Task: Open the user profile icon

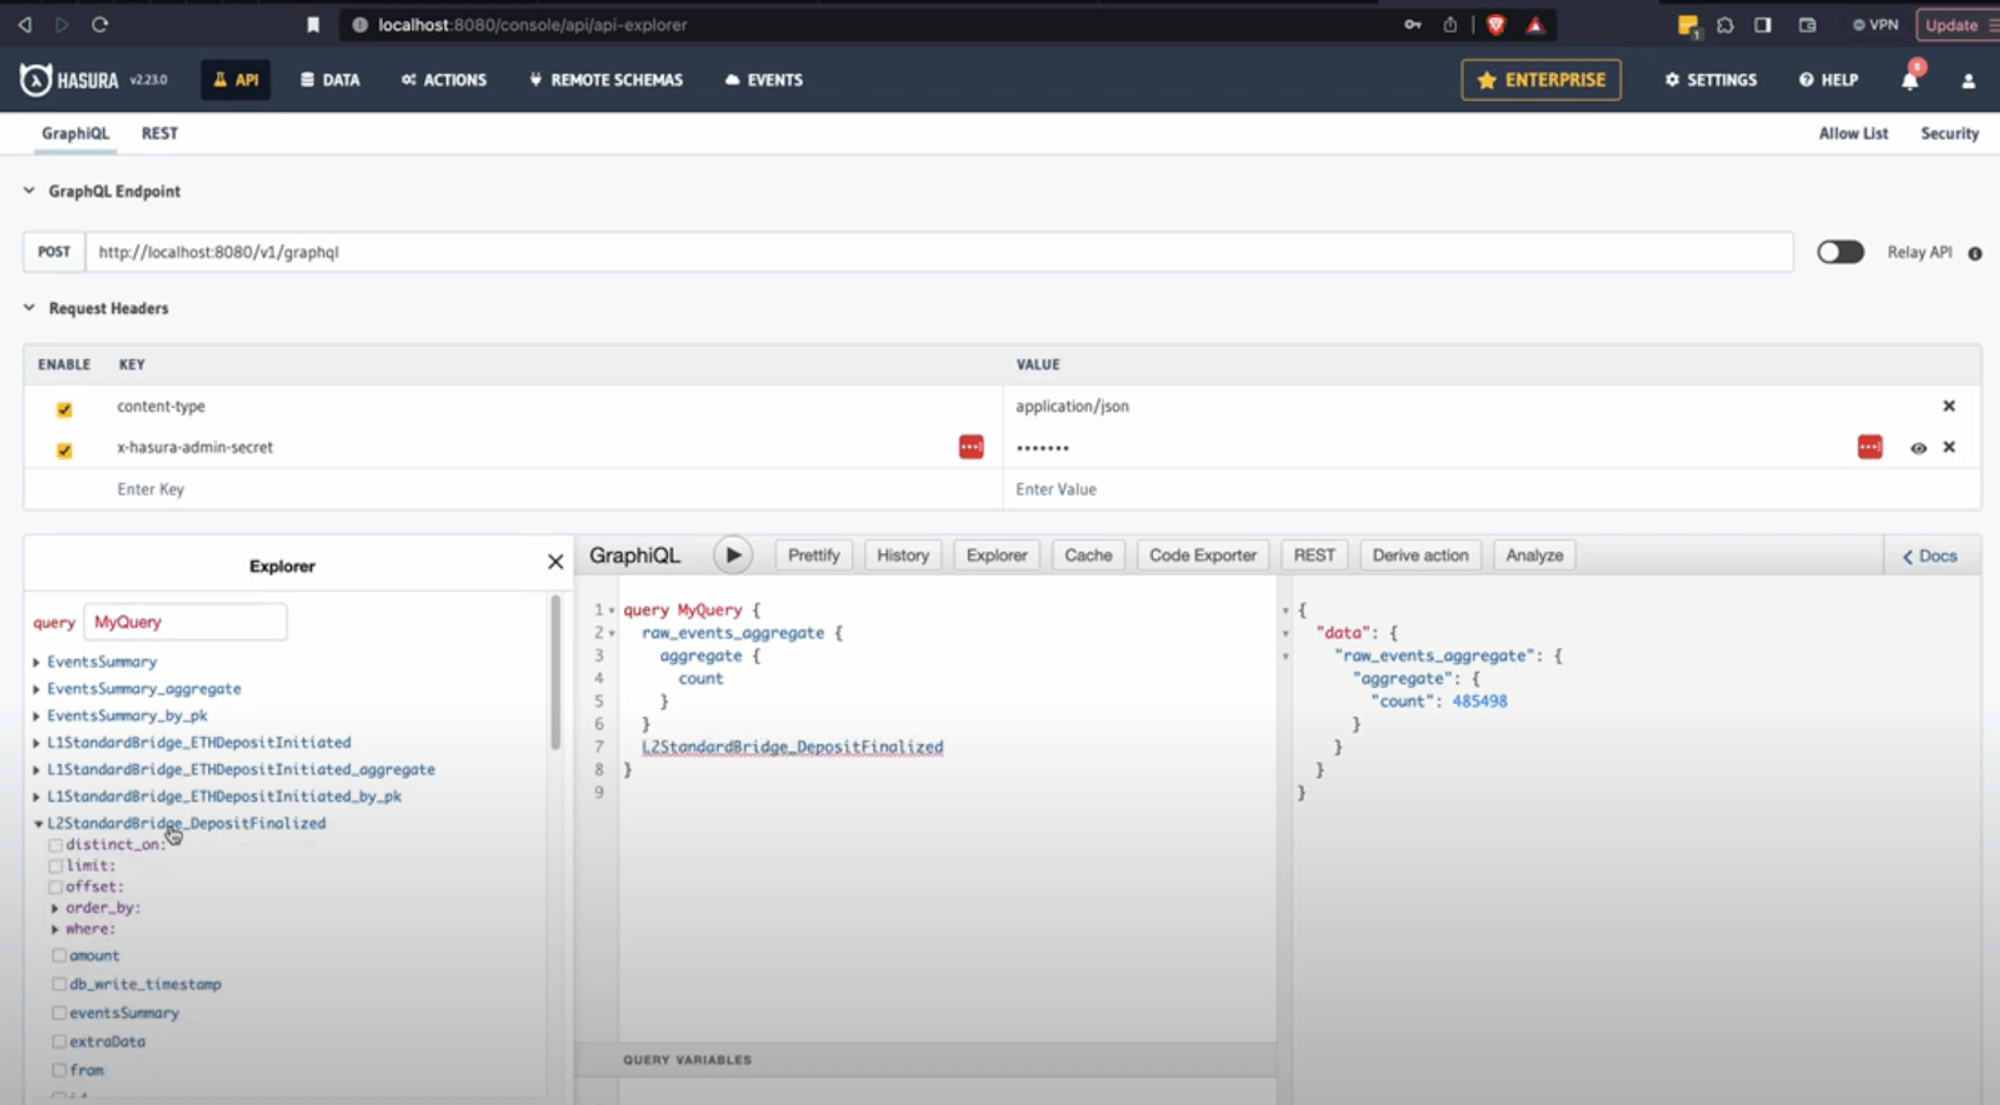Action: pyautogui.click(x=1968, y=81)
